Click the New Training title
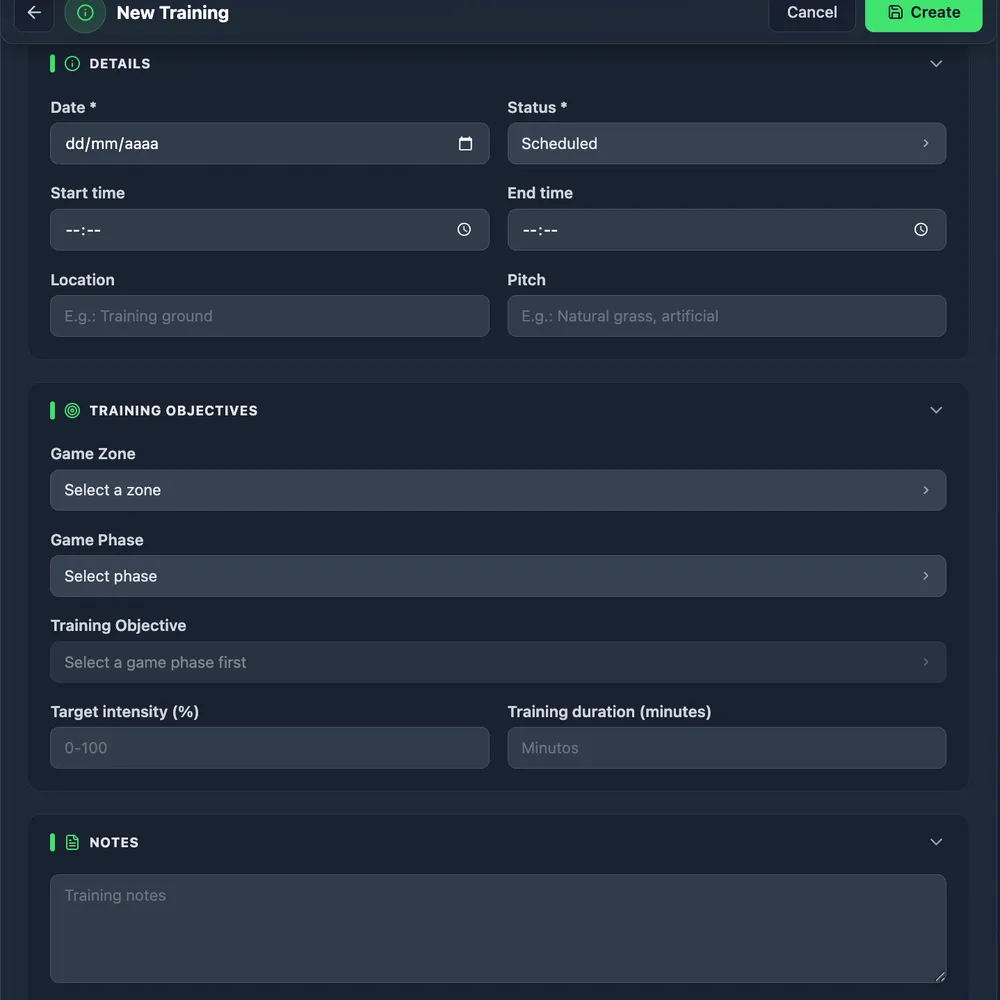1000x1000 pixels. pos(172,13)
